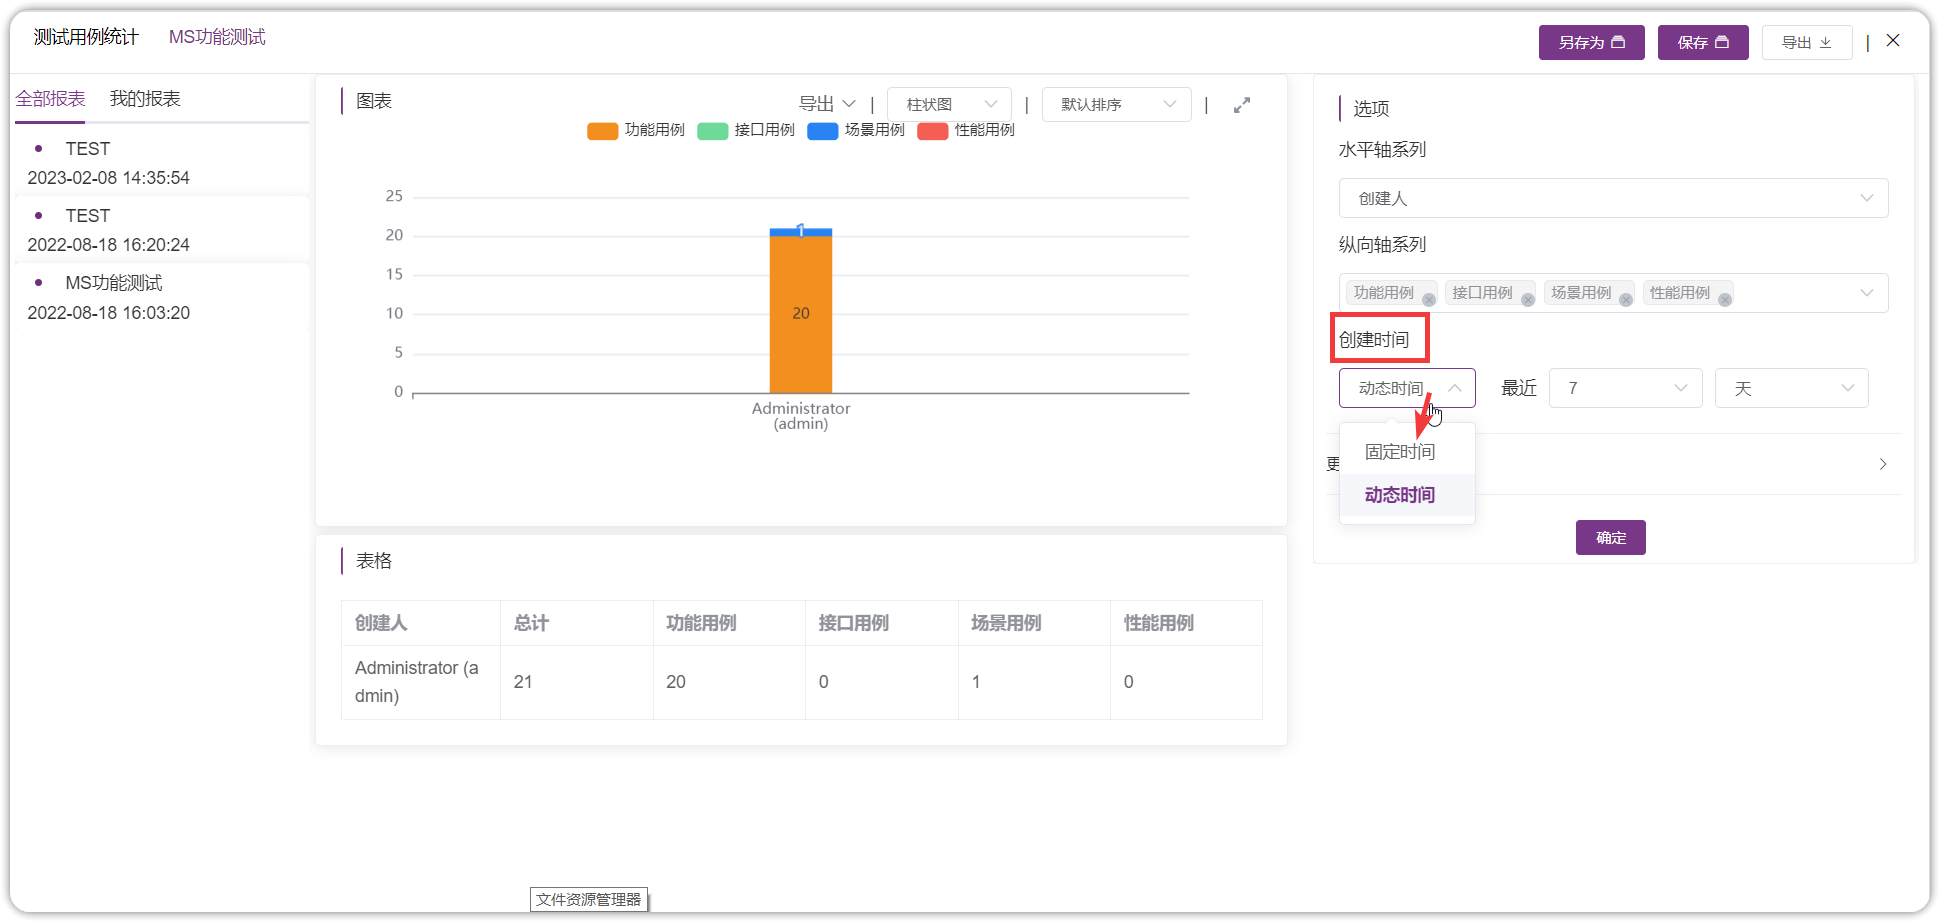
Task: Select 动态时间 option in the dropdown list
Action: (x=1407, y=495)
